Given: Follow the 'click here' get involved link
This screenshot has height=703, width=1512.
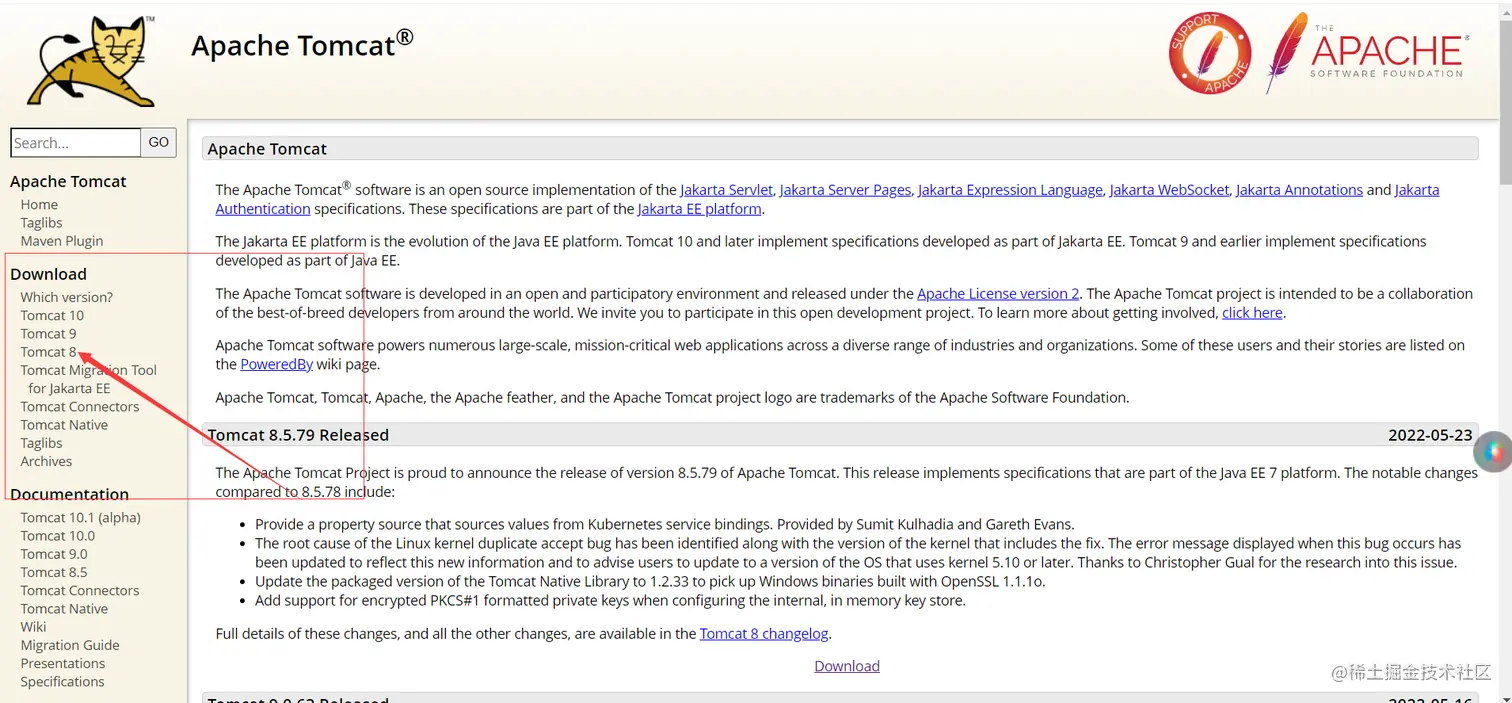Looking at the screenshot, I should tap(1252, 313).
